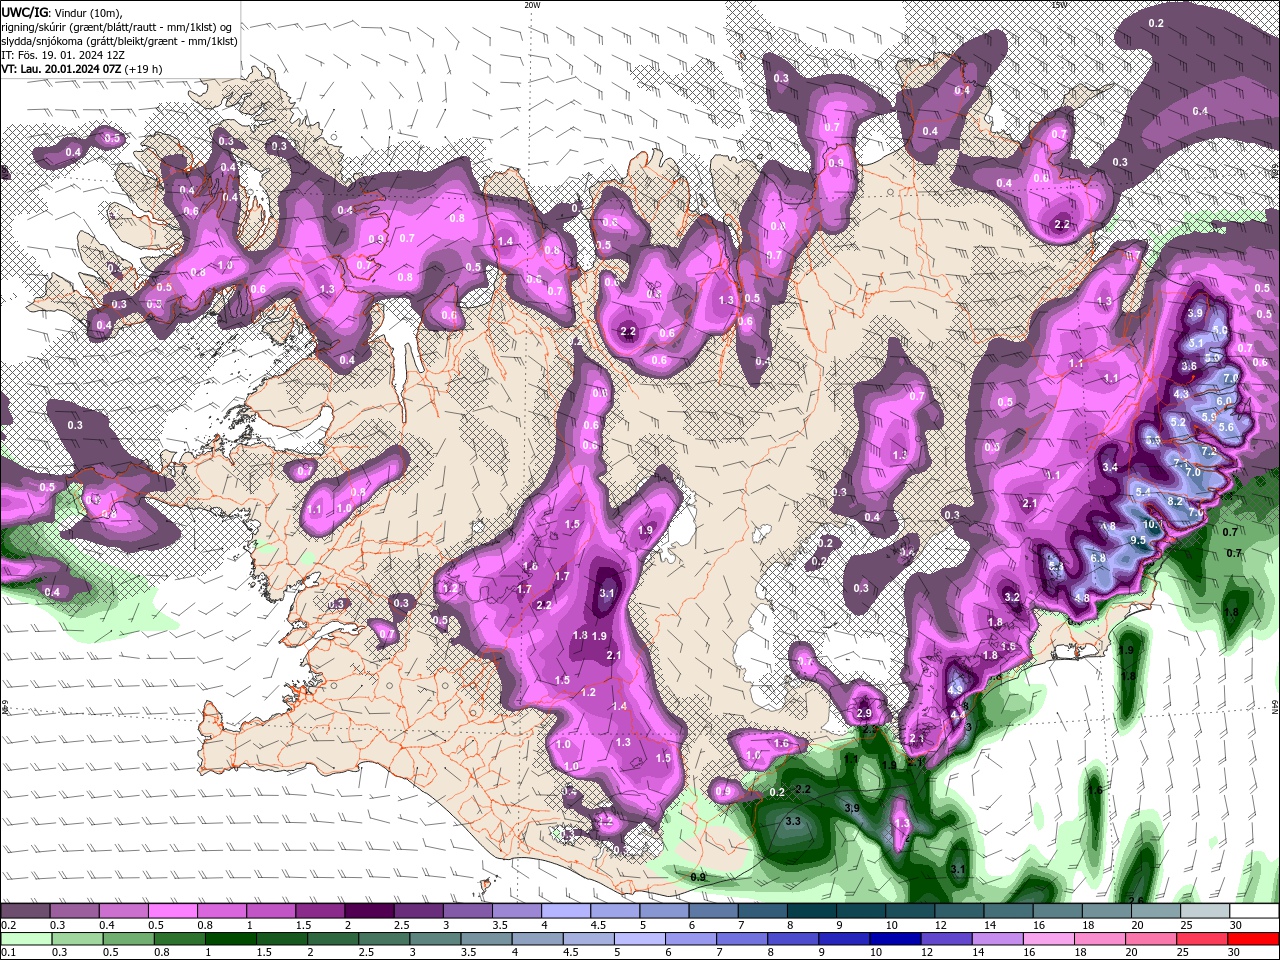Viewport: 1280px width, 960px height.
Task: Click the 2.9 precipitation value on the map
Action: (x=864, y=714)
